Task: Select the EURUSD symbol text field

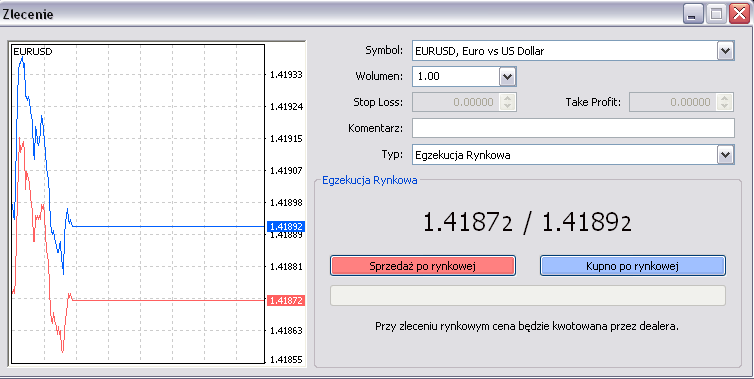Action: 565,51
